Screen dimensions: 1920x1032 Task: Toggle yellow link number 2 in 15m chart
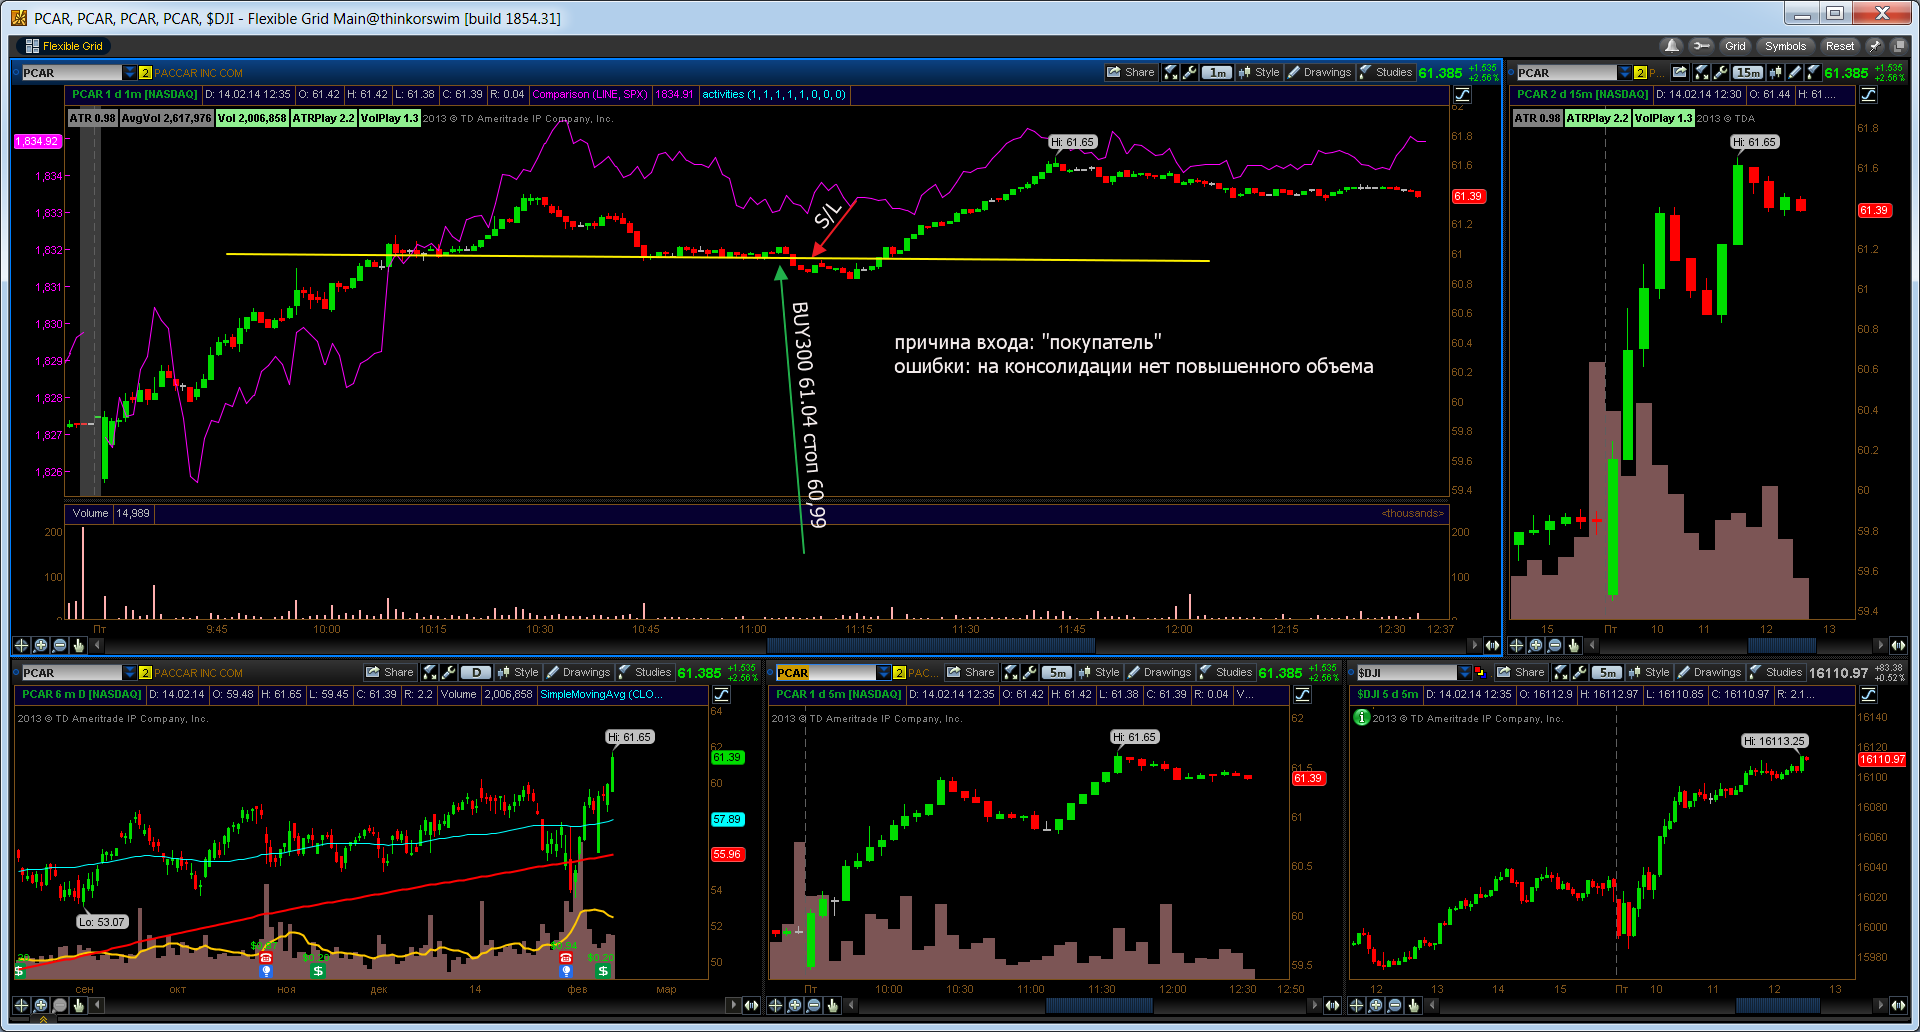(x=1640, y=72)
